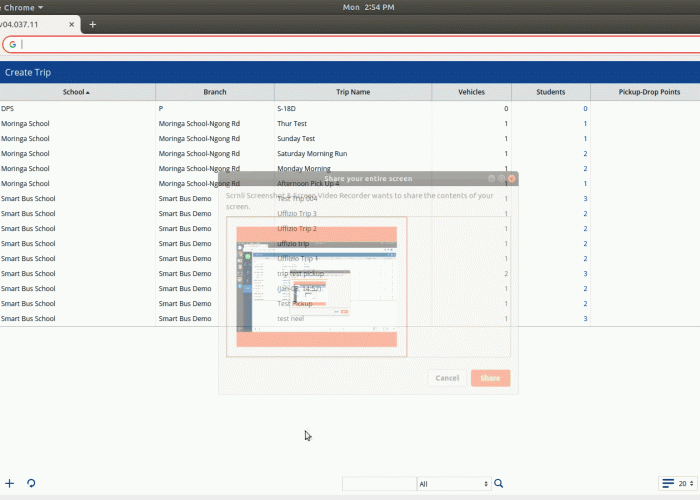This screenshot has width=700, height=500.
Task: Click the search text field at bottom
Action: point(378,484)
